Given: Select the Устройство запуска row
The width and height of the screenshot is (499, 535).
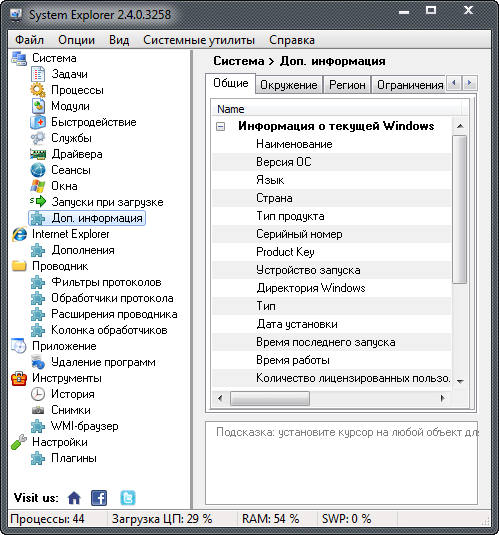Looking at the screenshot, I should pyautogui.click(x=332, y=270).
